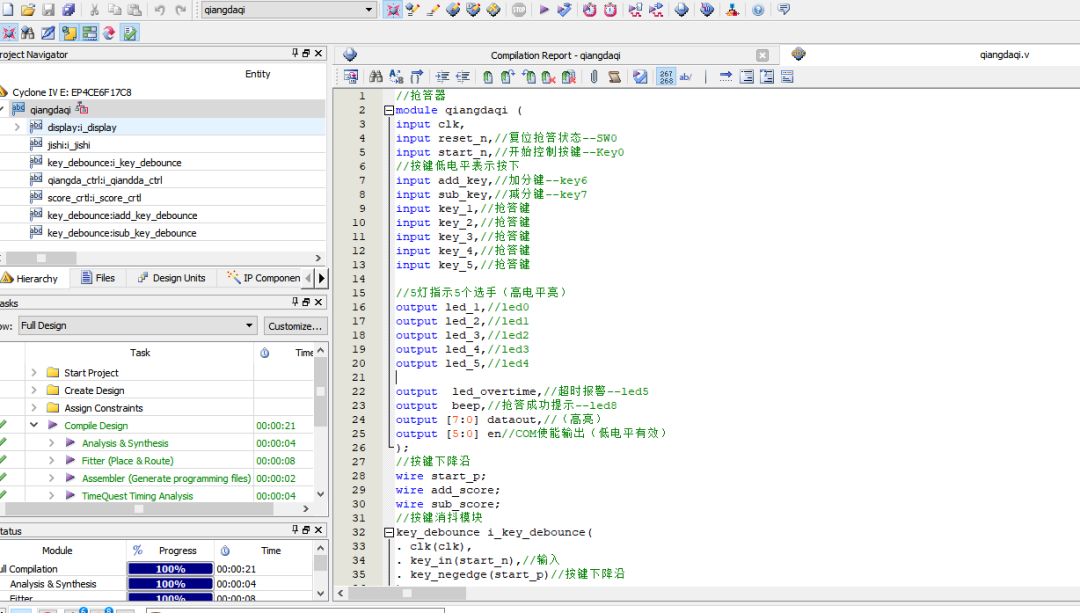Click the paperclip icon in editor toolbar
Image resolution: width=1080 pixels, height=613 pixels.
coord(593,76)
